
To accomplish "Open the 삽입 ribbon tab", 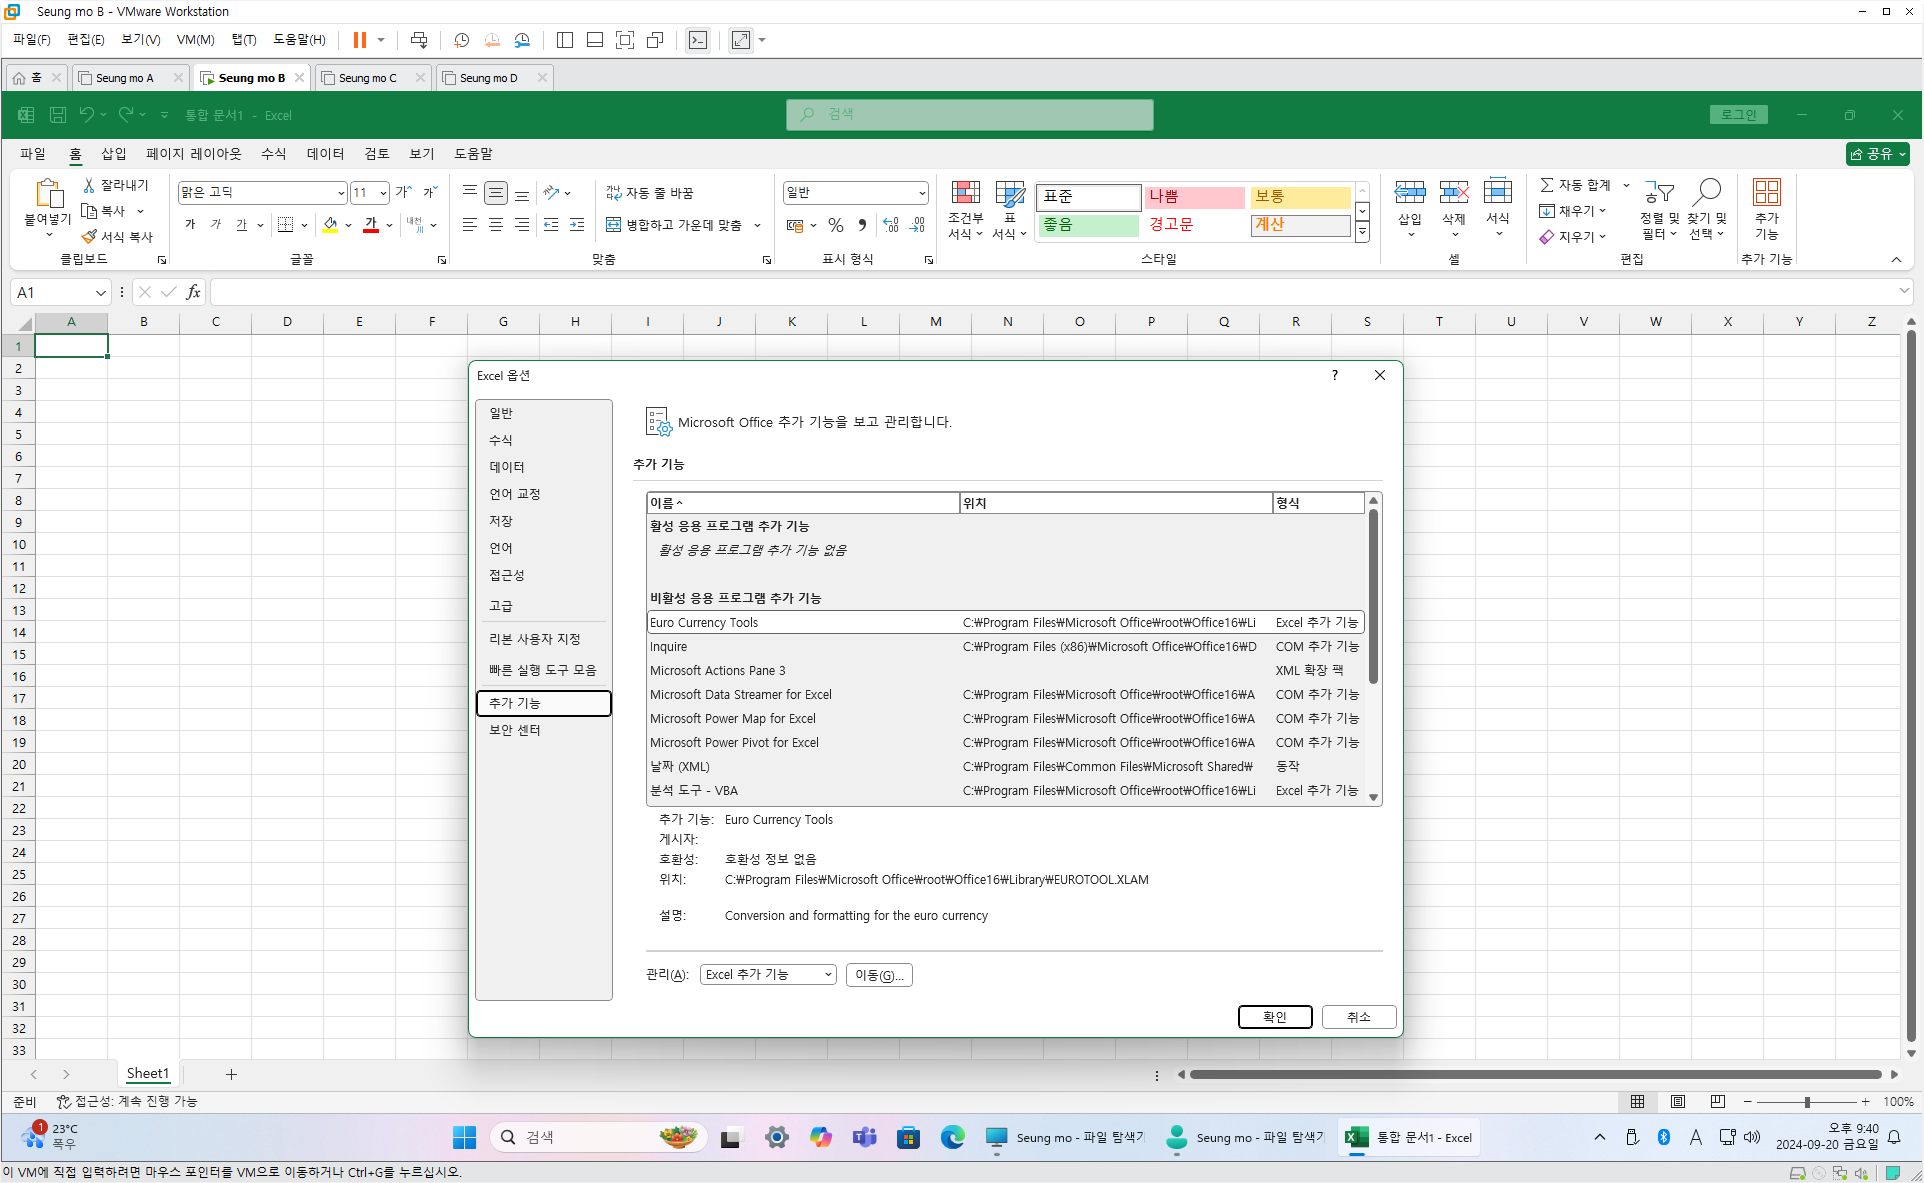I will pyautogui.click(x=114, y=153).
